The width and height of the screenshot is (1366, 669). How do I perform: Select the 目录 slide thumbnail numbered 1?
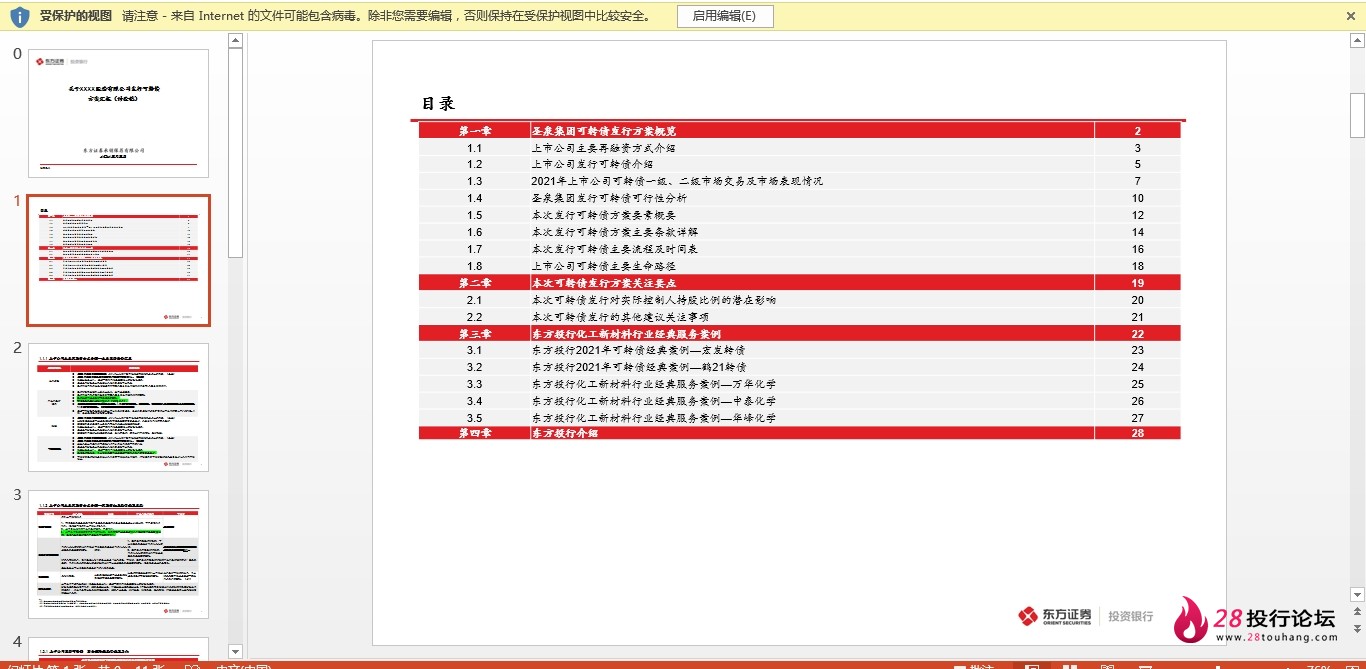point(118,260)
